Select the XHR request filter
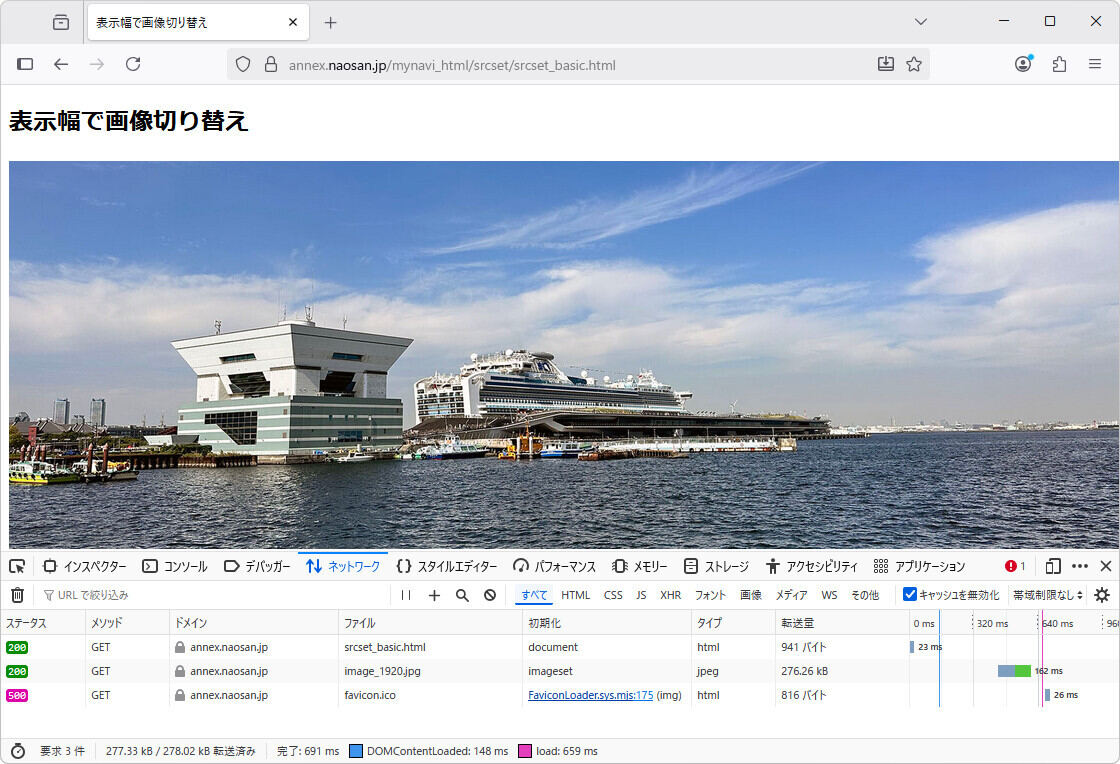 pos(670,594)
